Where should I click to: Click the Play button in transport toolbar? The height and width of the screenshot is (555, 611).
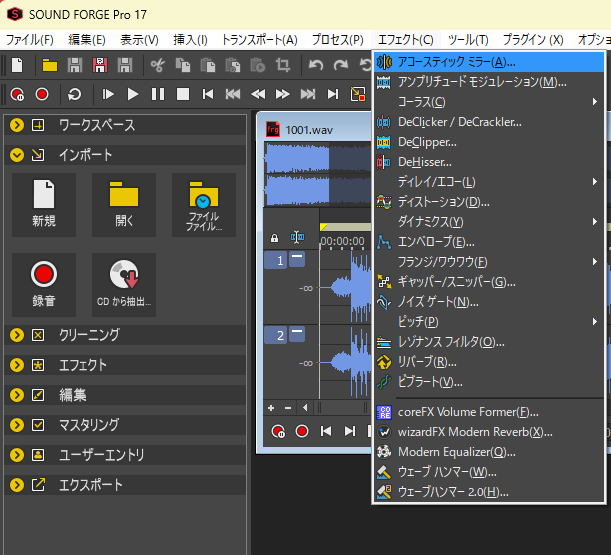[x=132, y=94]
